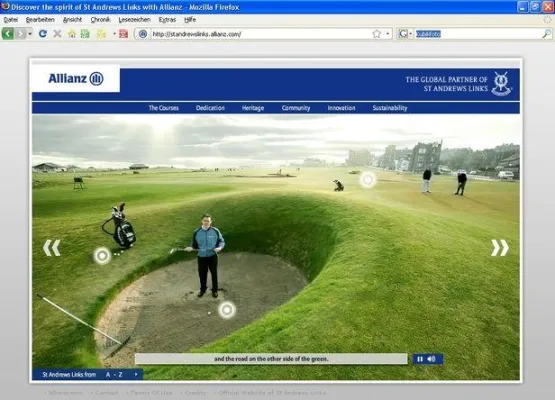Click the grey forward navigation arrow
This screenshot has height=400, width=555.
click(20, 34)
